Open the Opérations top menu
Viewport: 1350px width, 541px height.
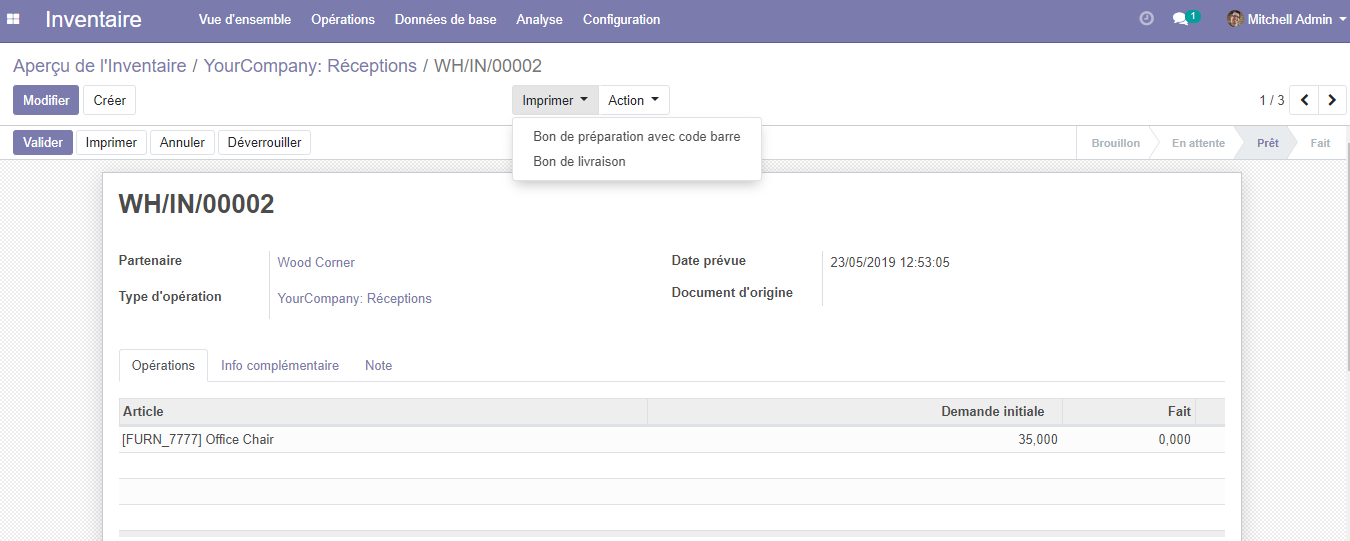click(x=342, y=19)
